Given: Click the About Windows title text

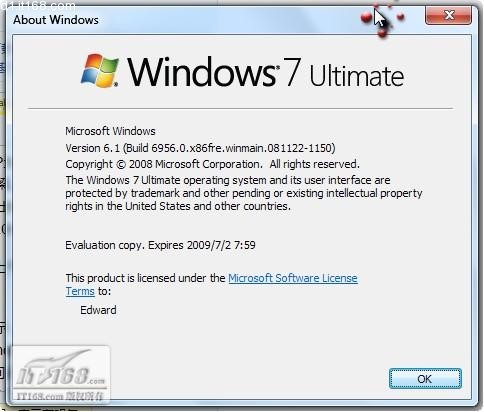Looking at the screenshot, I should (x=56, y=20).
